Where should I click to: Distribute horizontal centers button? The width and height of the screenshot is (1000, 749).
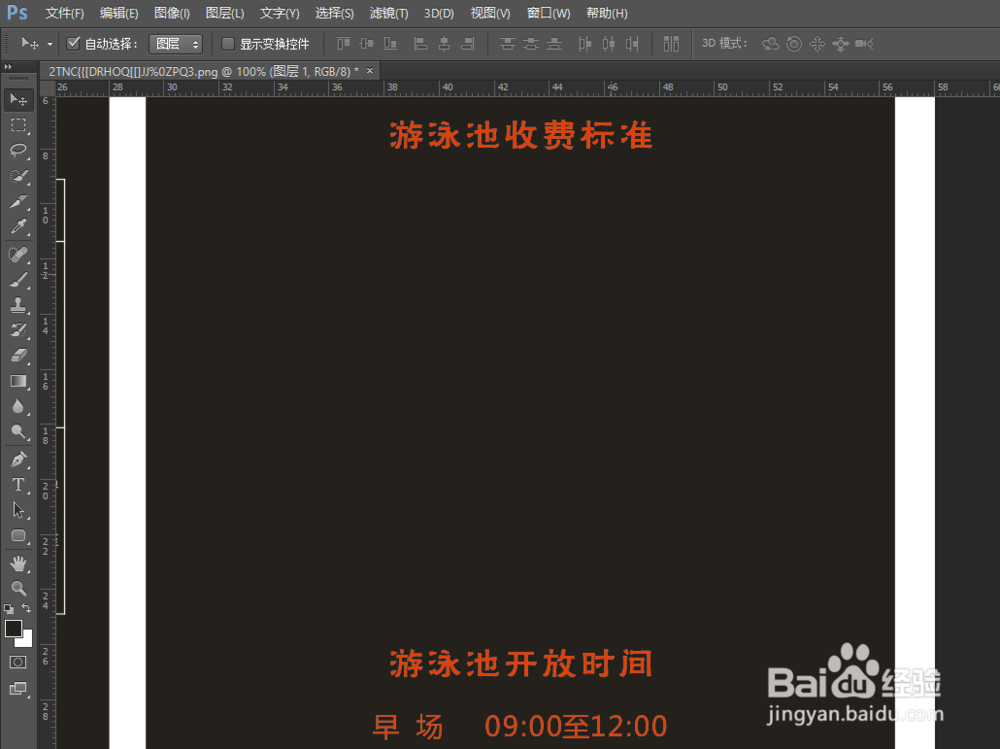click(x=608, y=43)
